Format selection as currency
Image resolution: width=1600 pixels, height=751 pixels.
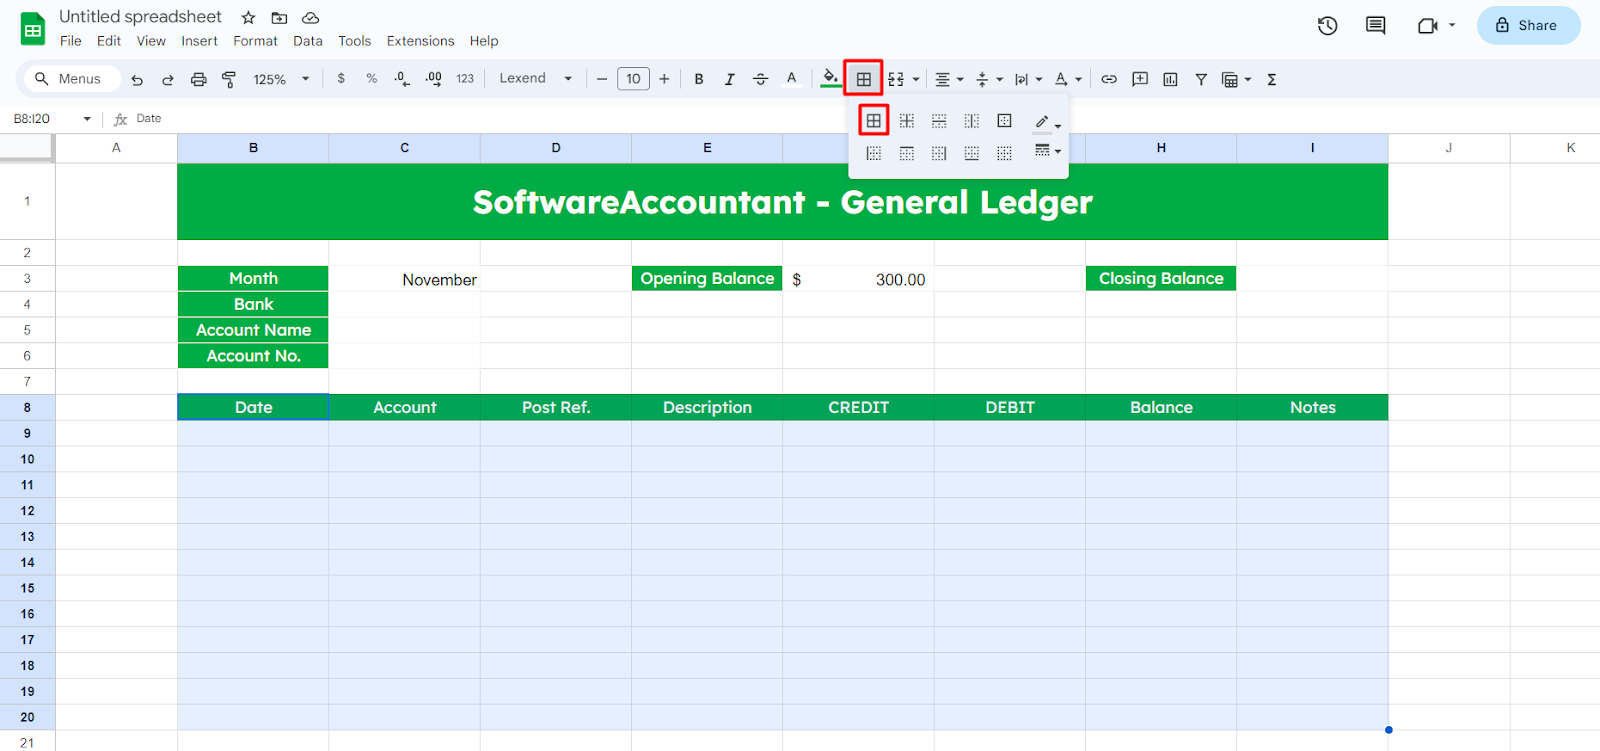341,78
